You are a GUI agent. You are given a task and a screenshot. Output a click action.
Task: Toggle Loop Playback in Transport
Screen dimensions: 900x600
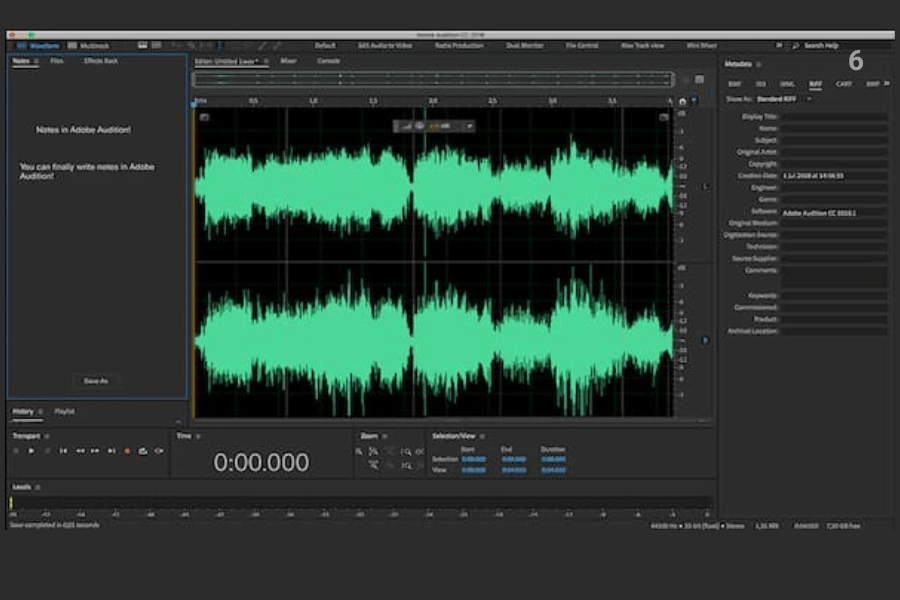click(143, 451)
